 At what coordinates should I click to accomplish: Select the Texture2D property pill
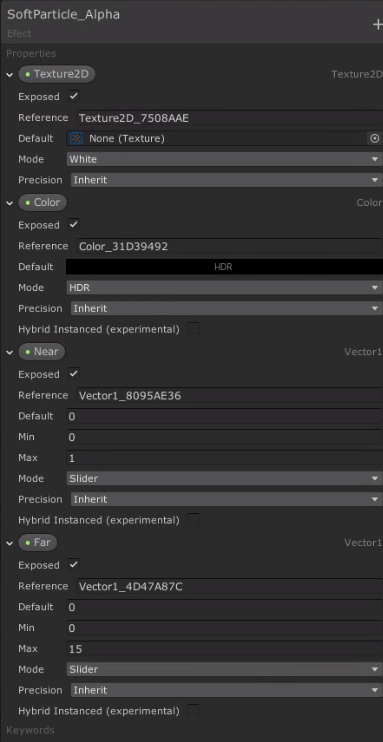point(56,74)
